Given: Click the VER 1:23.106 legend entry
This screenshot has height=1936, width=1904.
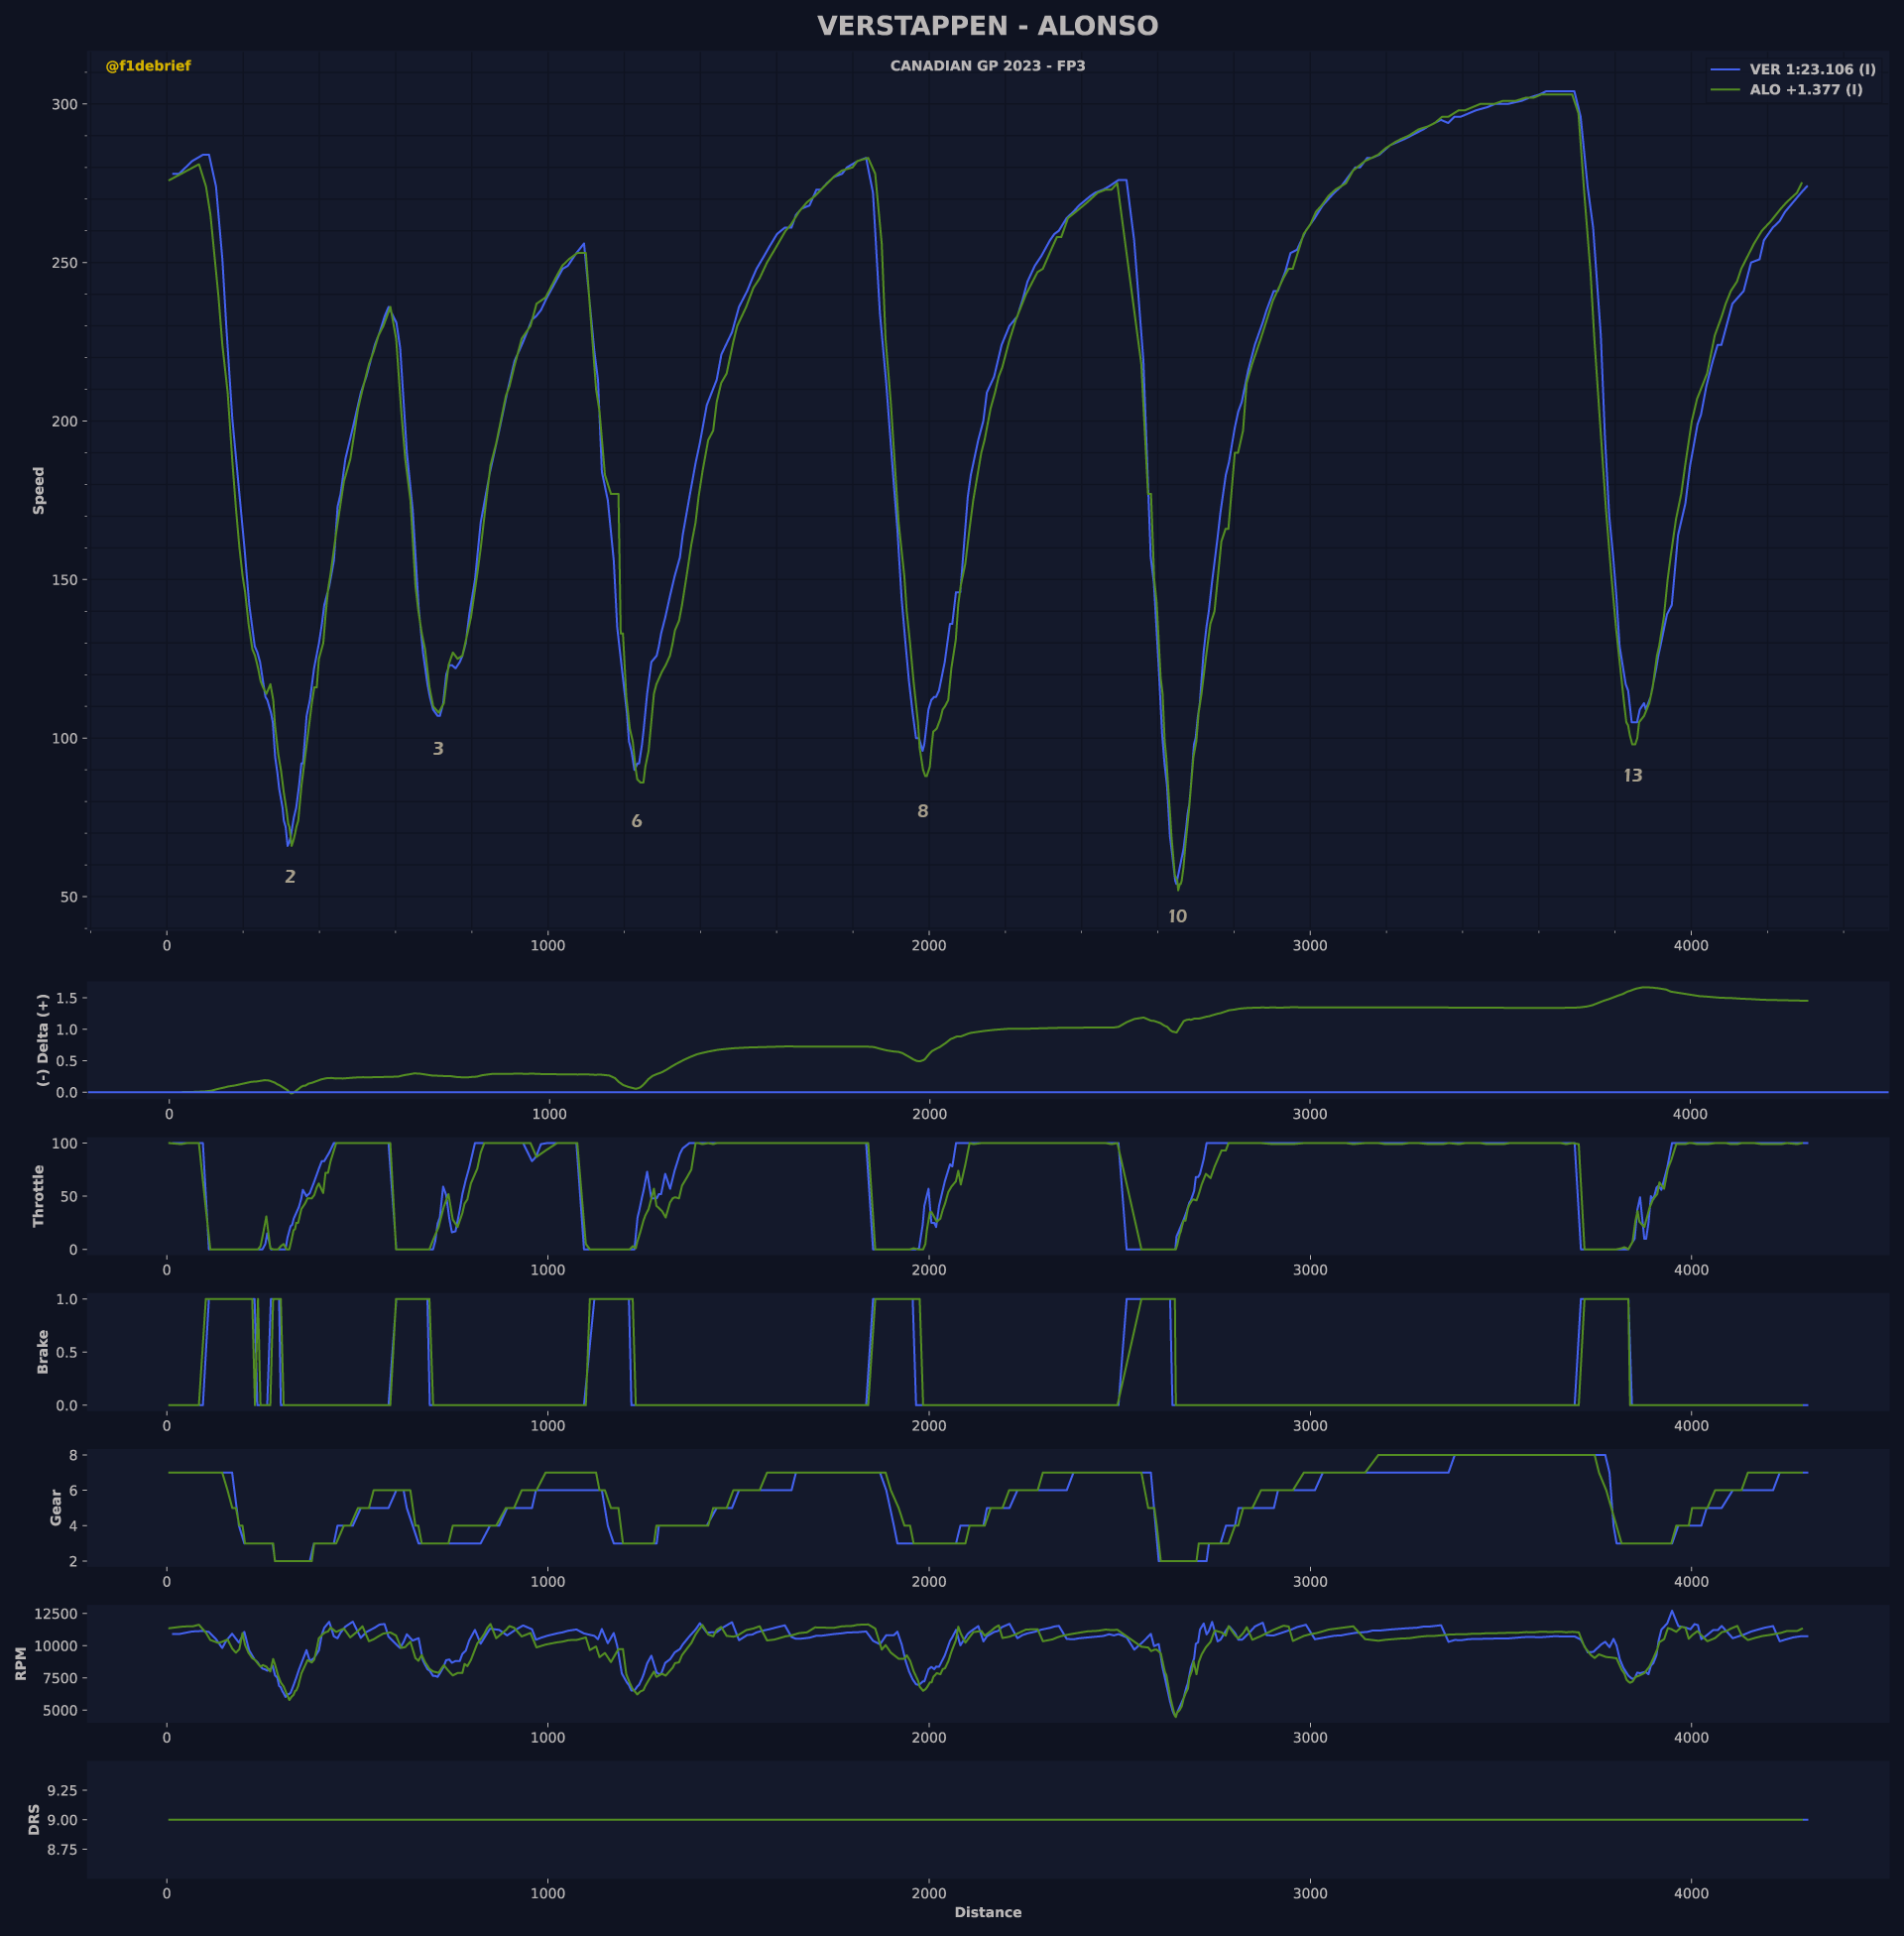Looking at the screenshot, I should pos(1812,70).
